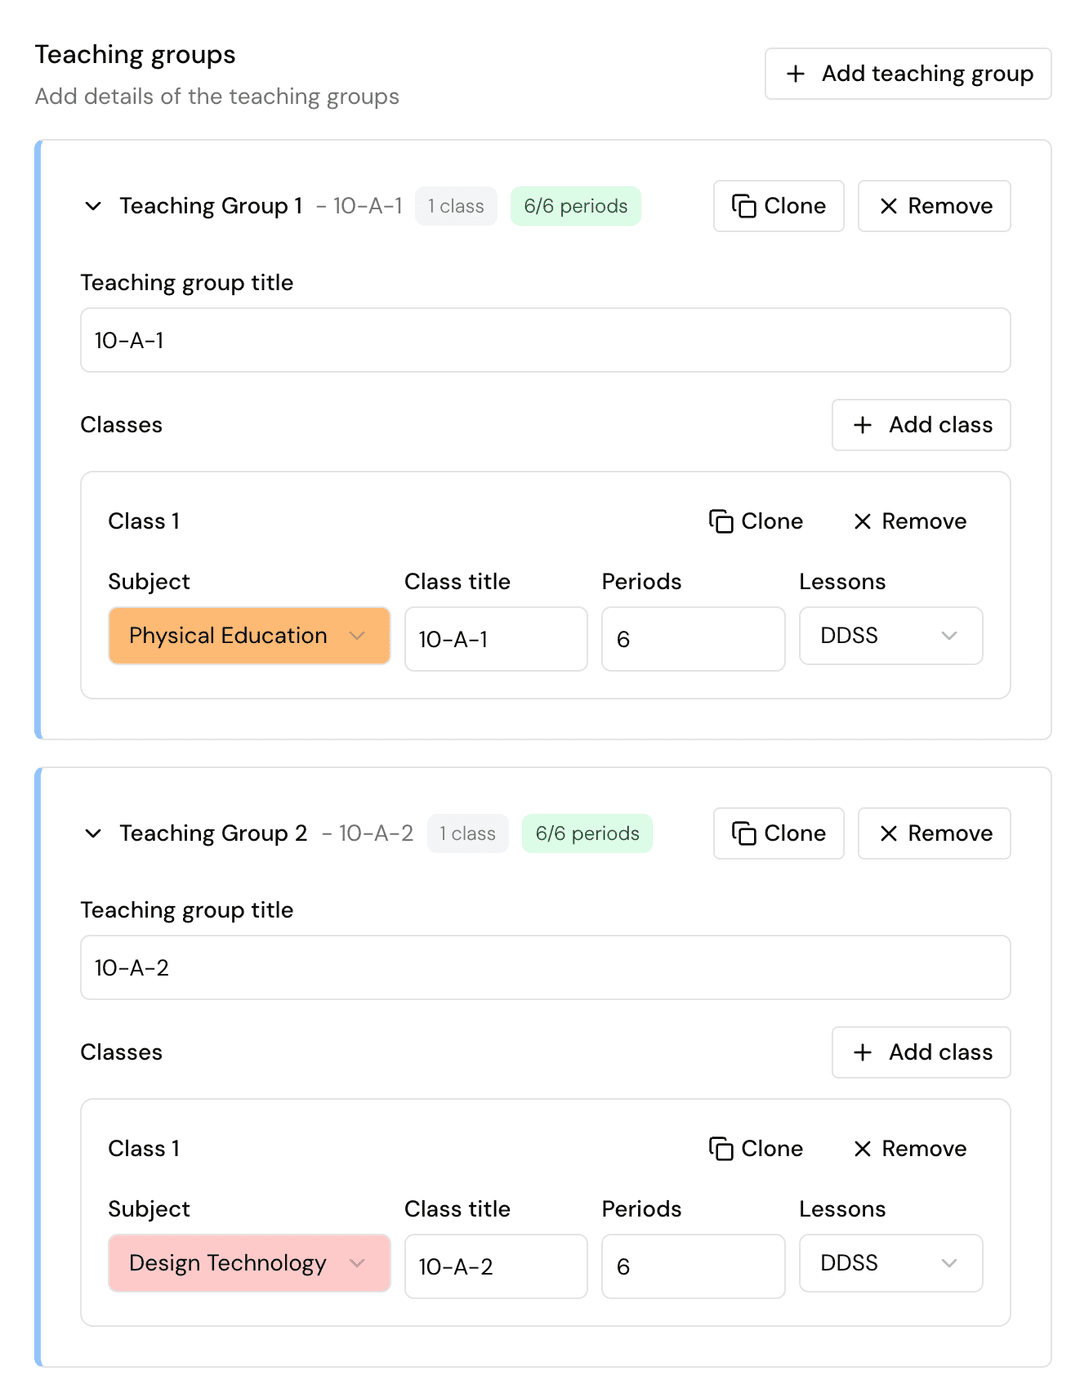Click the Teaching Group 1 header label

point(211,206)
